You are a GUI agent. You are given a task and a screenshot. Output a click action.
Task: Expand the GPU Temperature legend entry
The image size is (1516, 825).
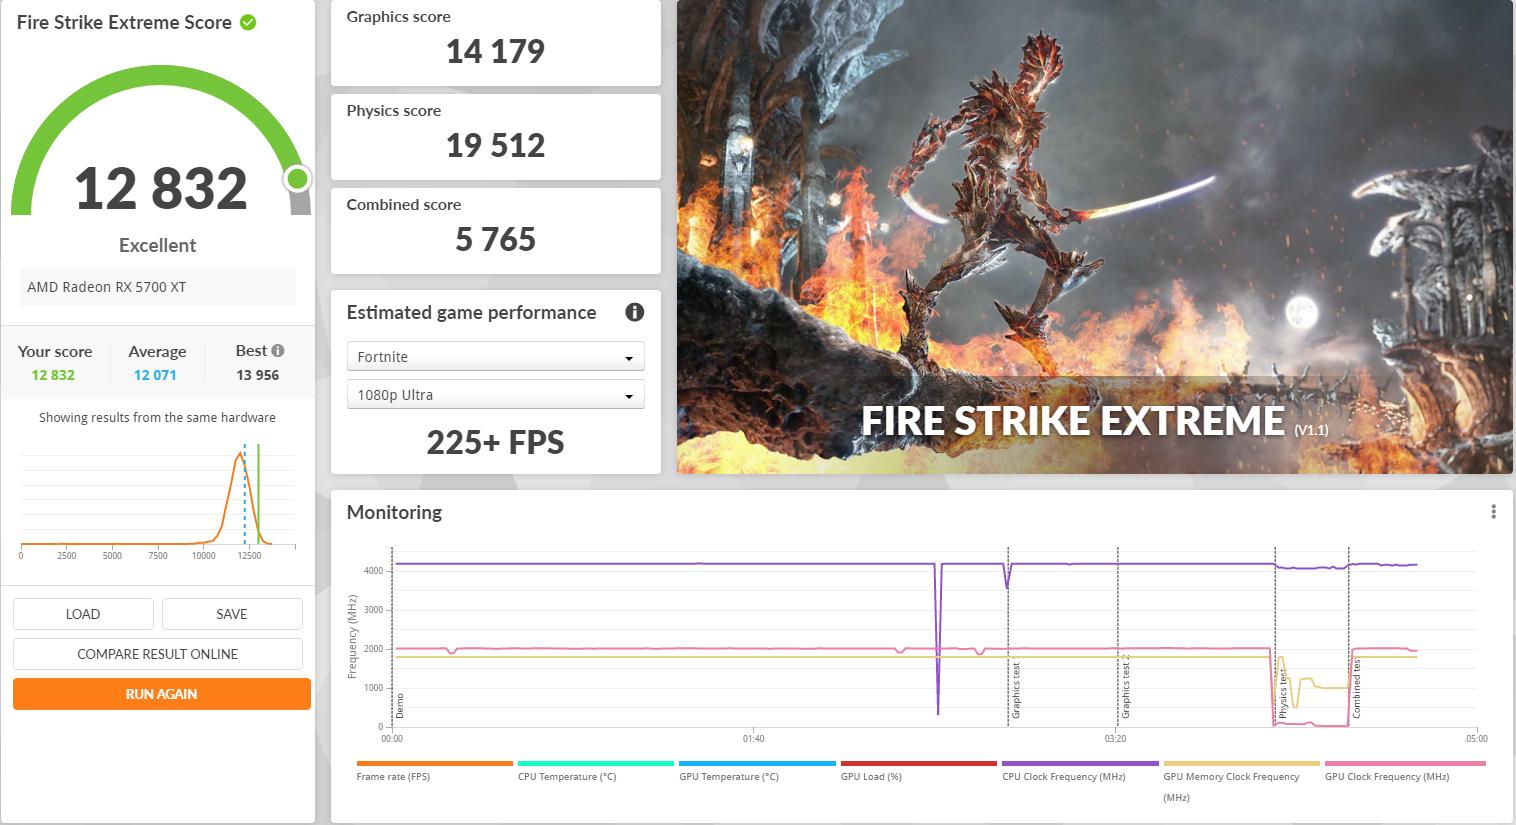[728, 776]
